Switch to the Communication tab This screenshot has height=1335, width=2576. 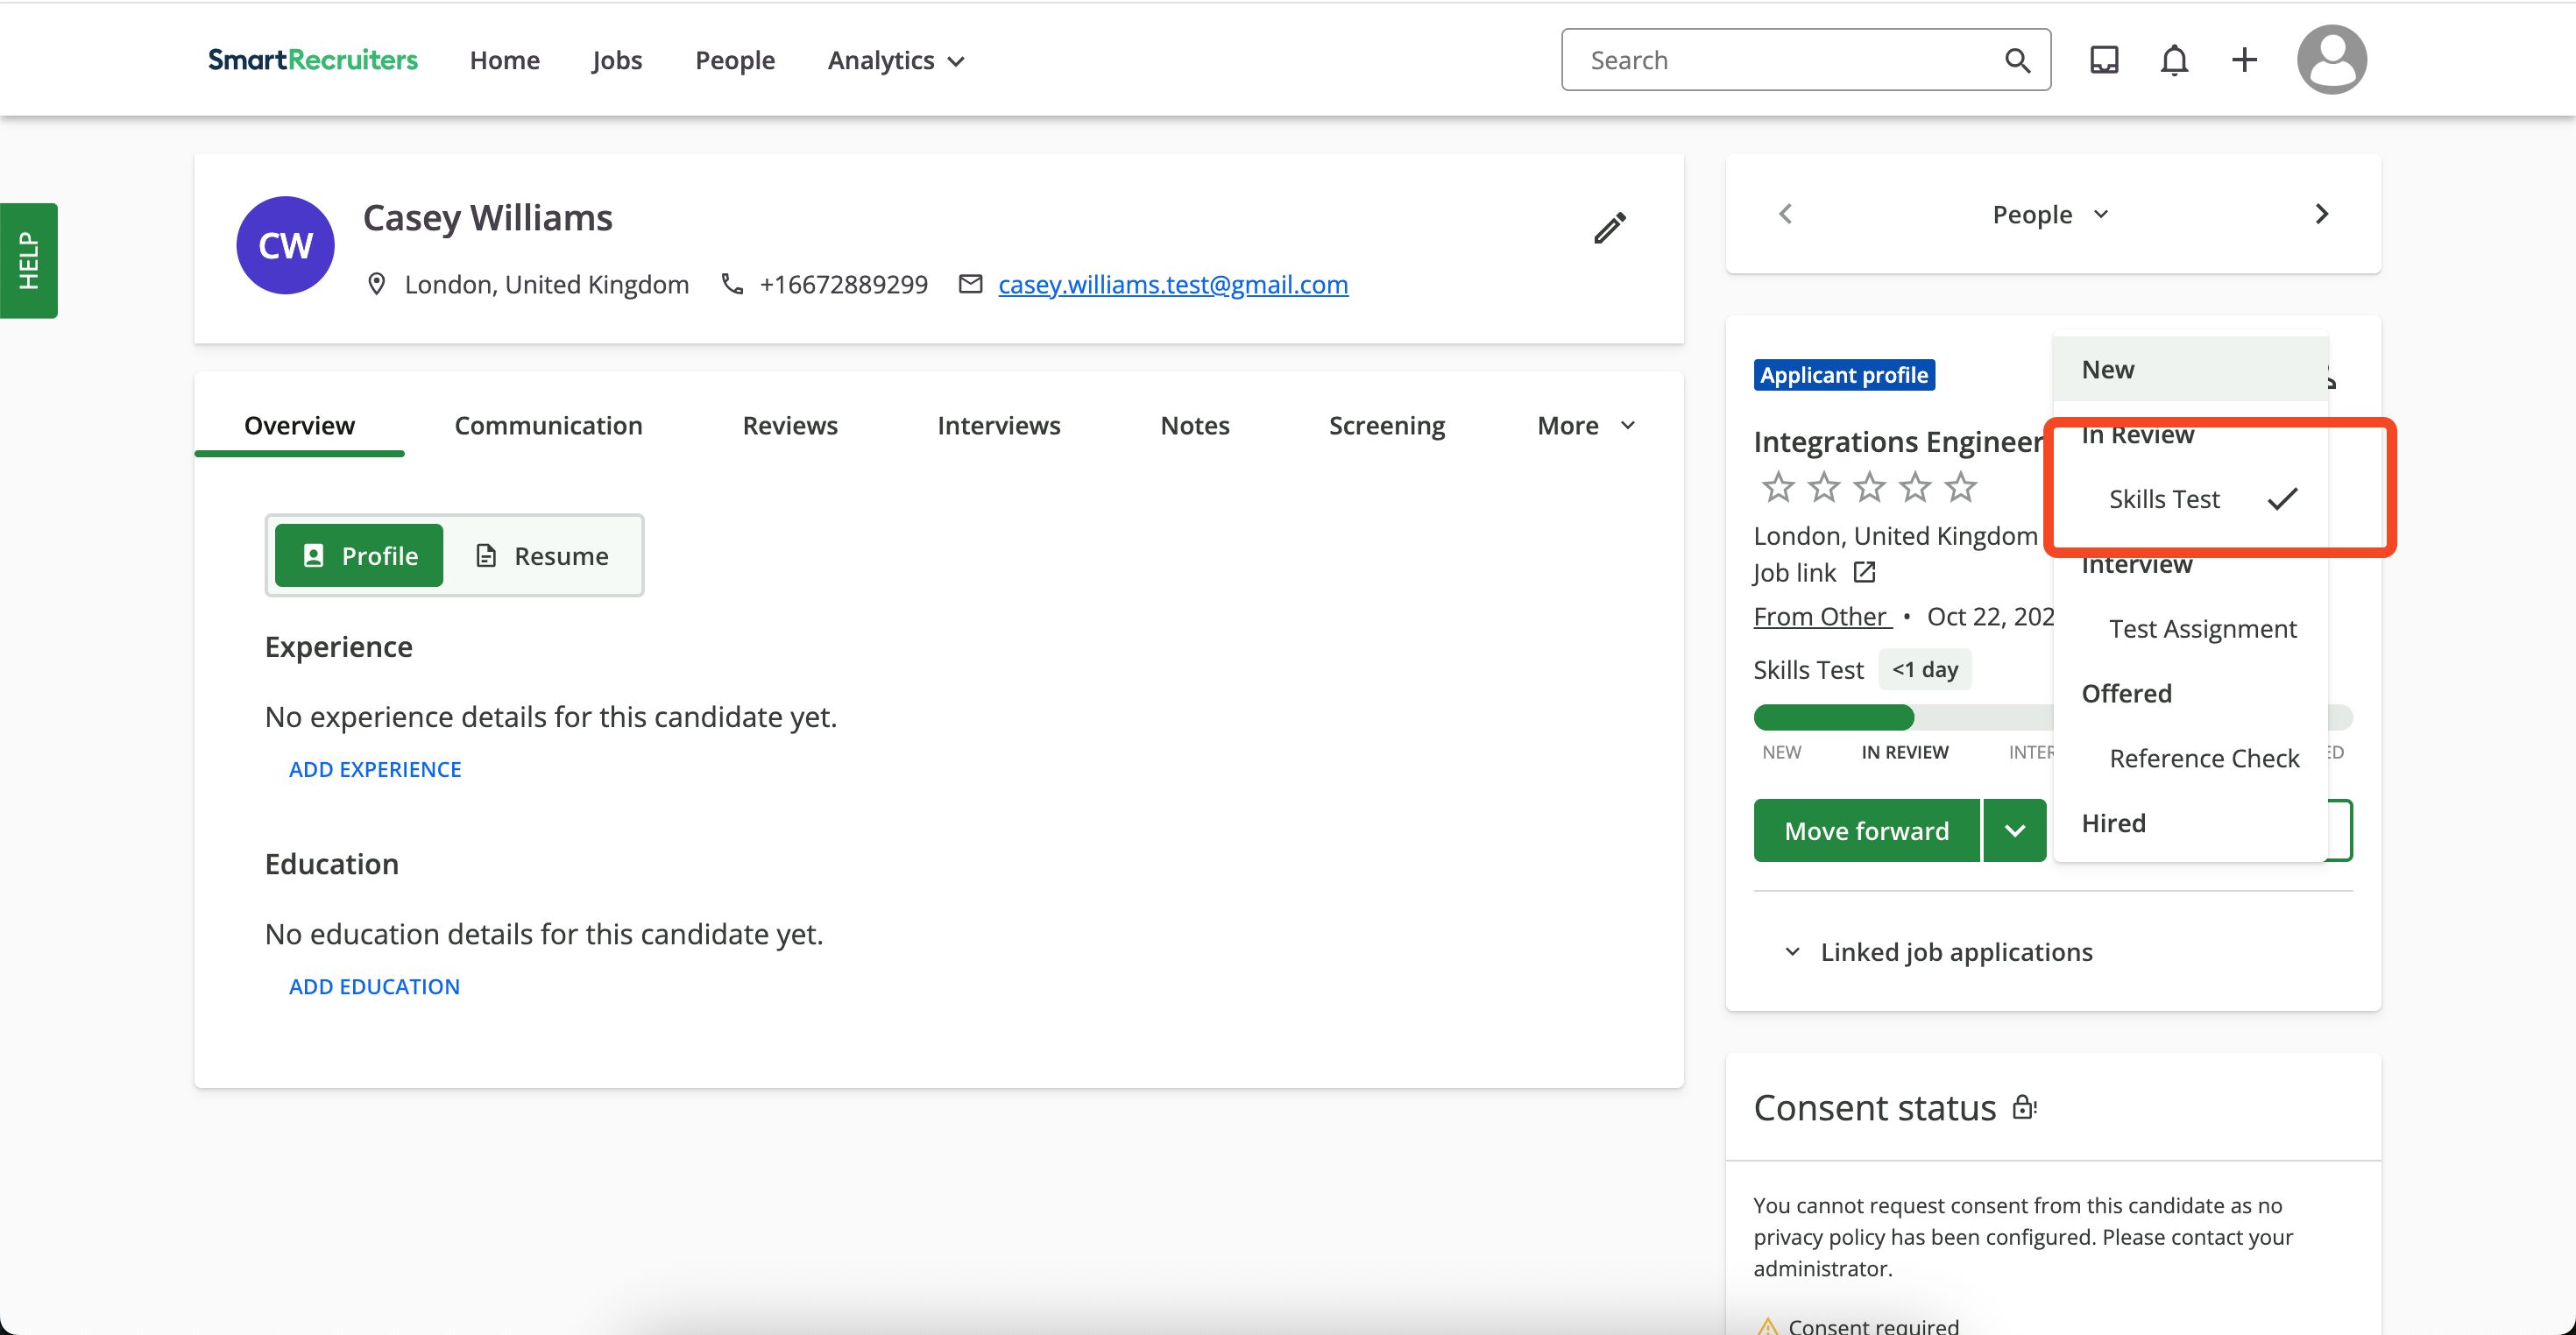548,426
